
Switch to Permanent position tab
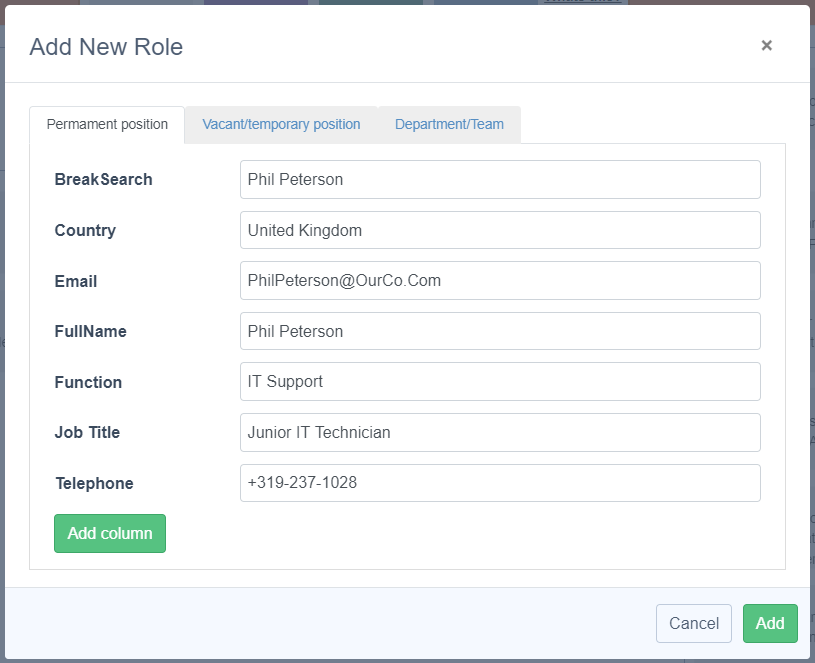tap(107, 125)
